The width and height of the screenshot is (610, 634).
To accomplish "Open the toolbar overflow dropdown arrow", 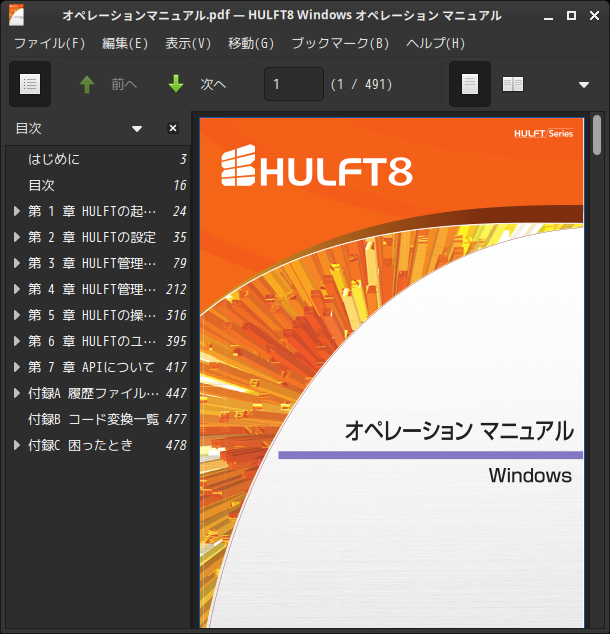I will pos(584,85).
